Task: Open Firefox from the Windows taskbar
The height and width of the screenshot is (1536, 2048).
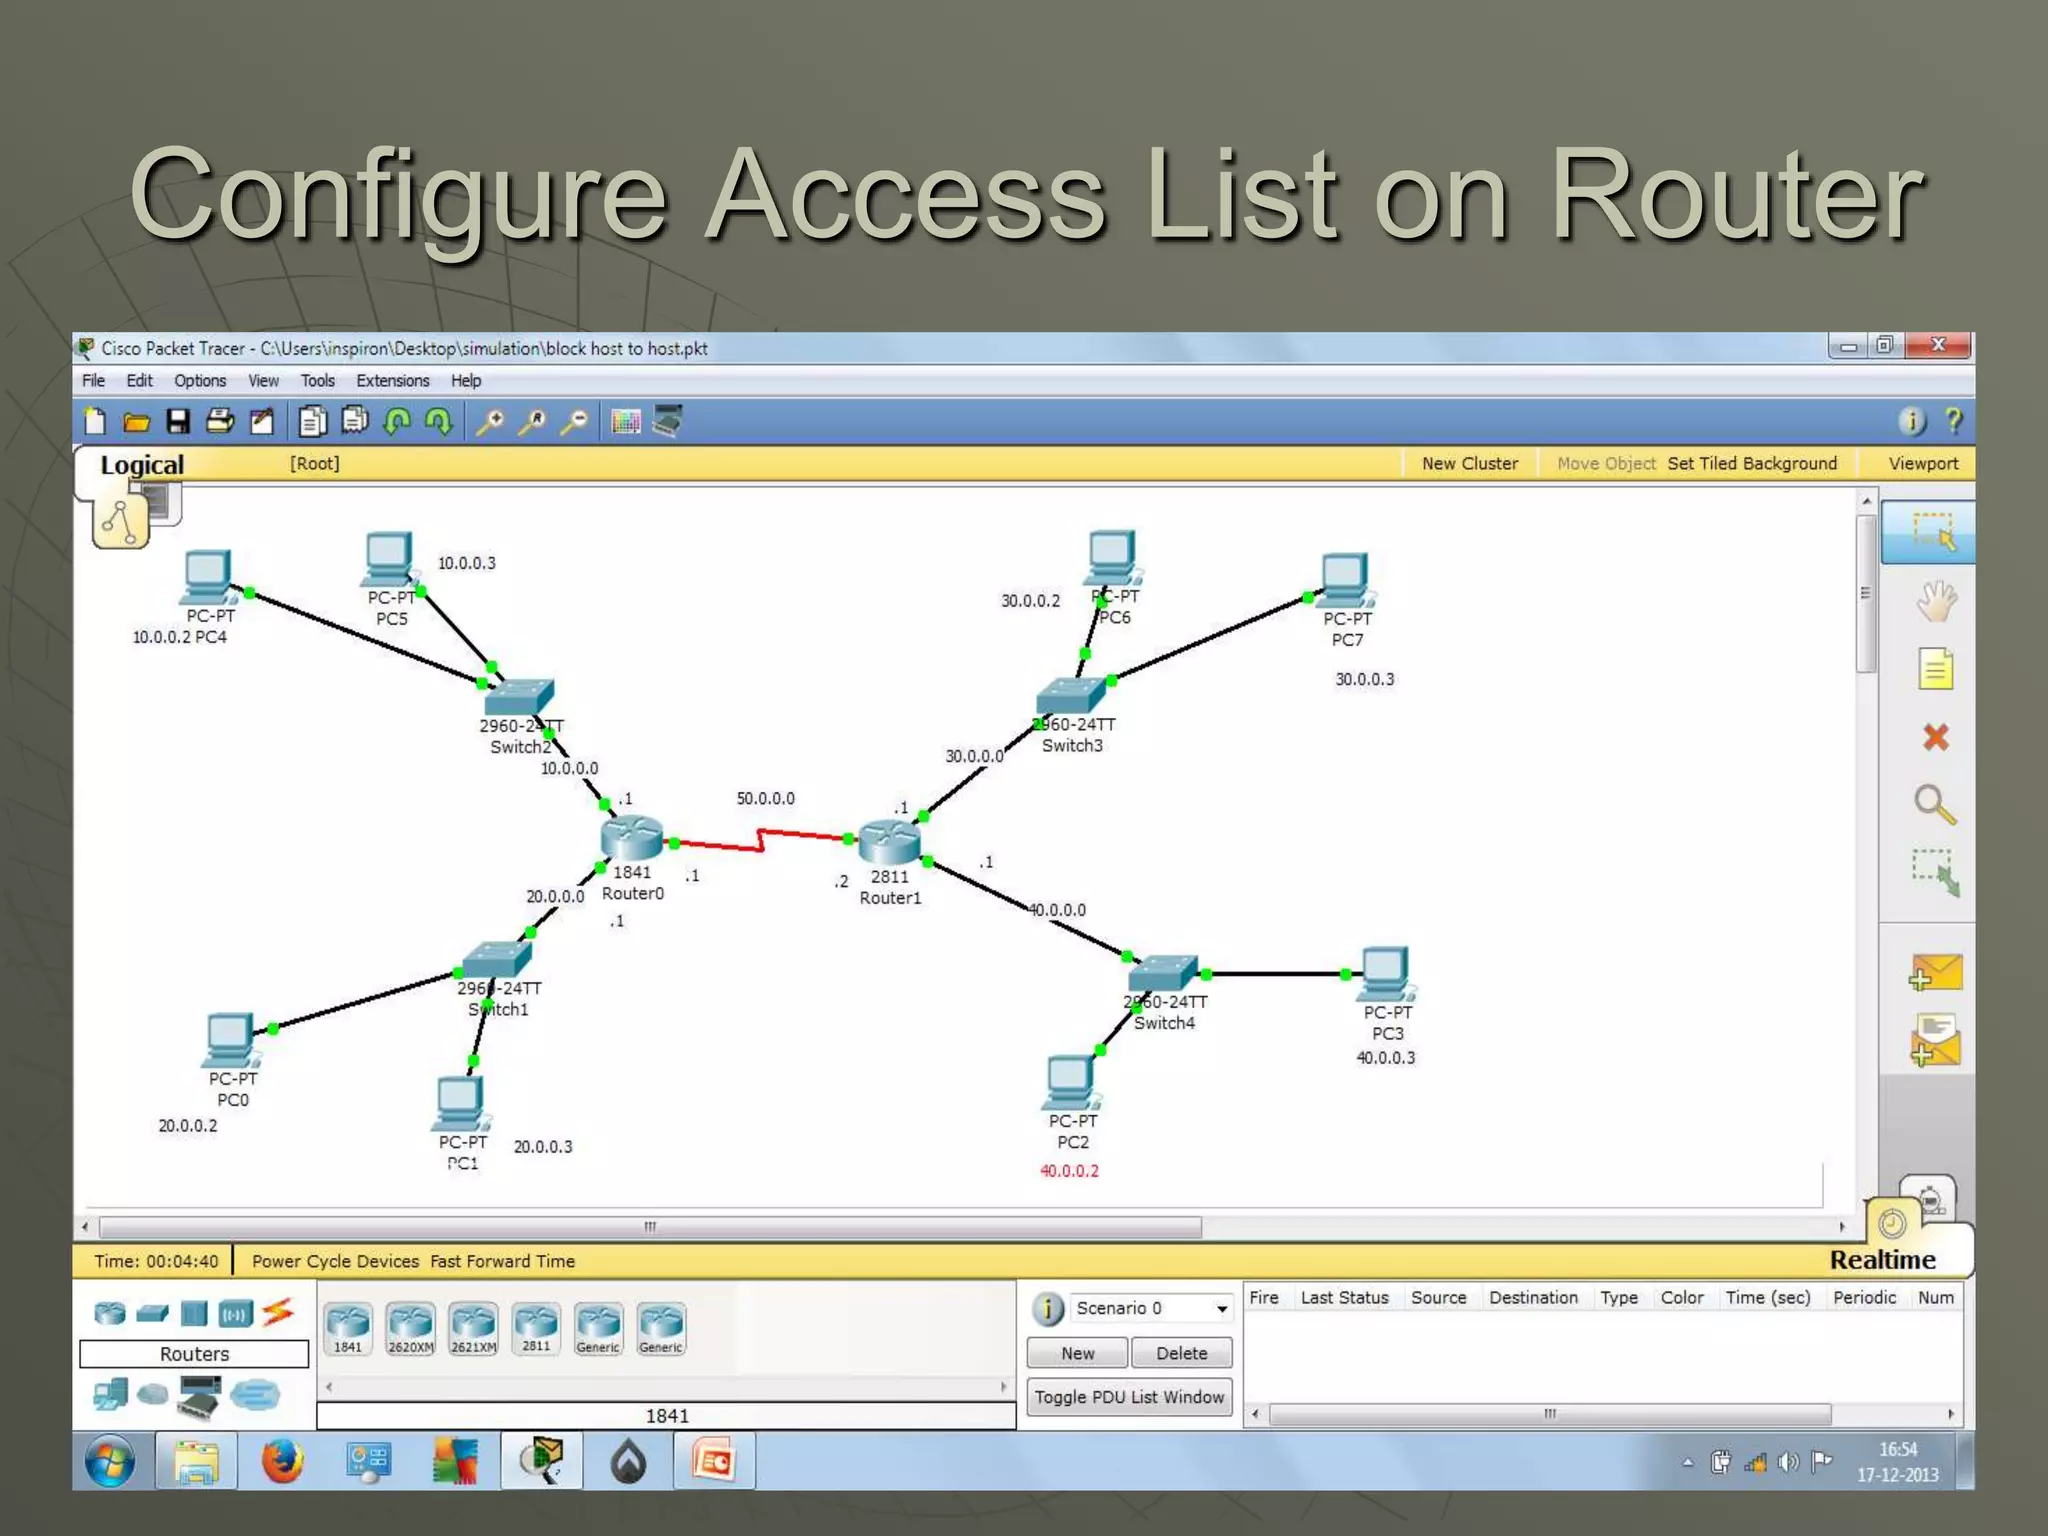Action: [283, 1462]
